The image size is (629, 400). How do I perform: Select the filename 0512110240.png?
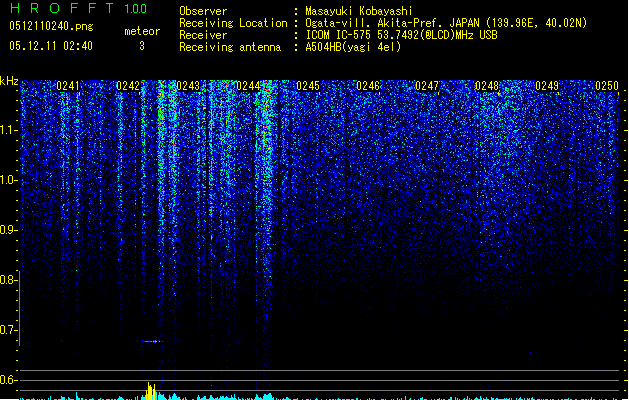click(51, 26)
